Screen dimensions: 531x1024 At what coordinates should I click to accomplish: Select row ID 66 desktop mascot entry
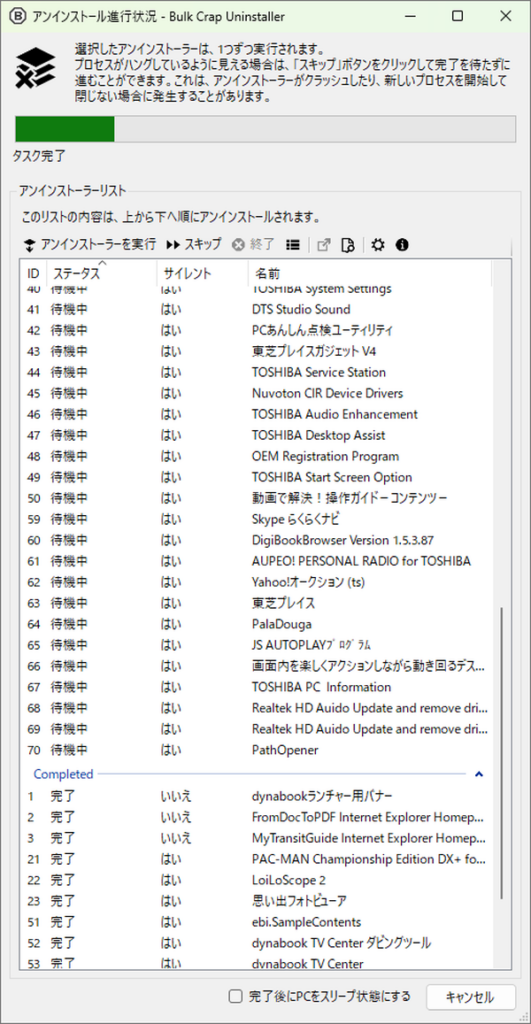pyautogui.click(x=257, y=666)
